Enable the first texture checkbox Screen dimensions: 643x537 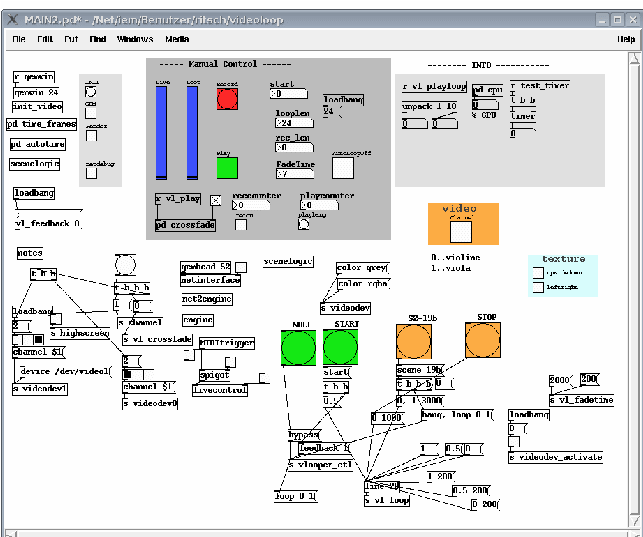pyautogui.click(x=539, y=272)
